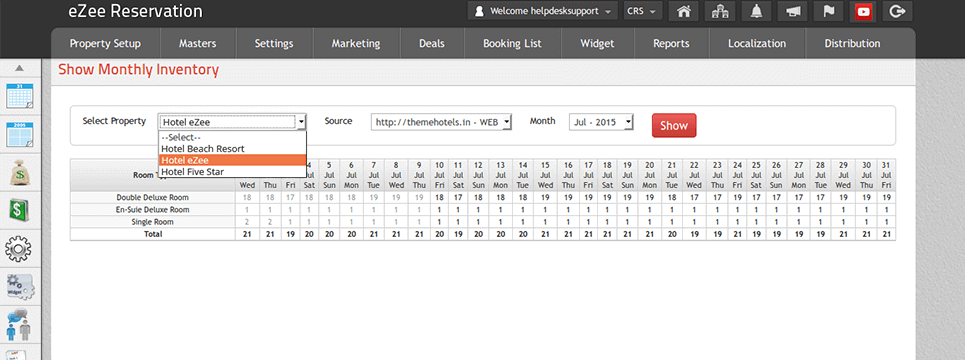Open the Select Property combo box

pyautogui.click(x=232, y=122)
